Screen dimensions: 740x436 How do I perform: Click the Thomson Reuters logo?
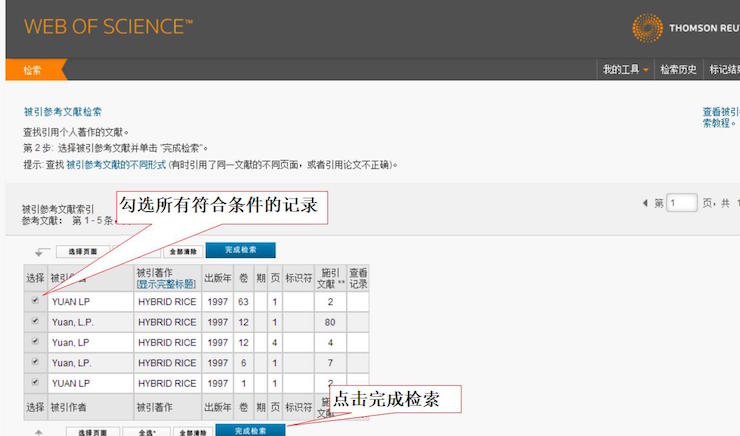click(686, 28)
